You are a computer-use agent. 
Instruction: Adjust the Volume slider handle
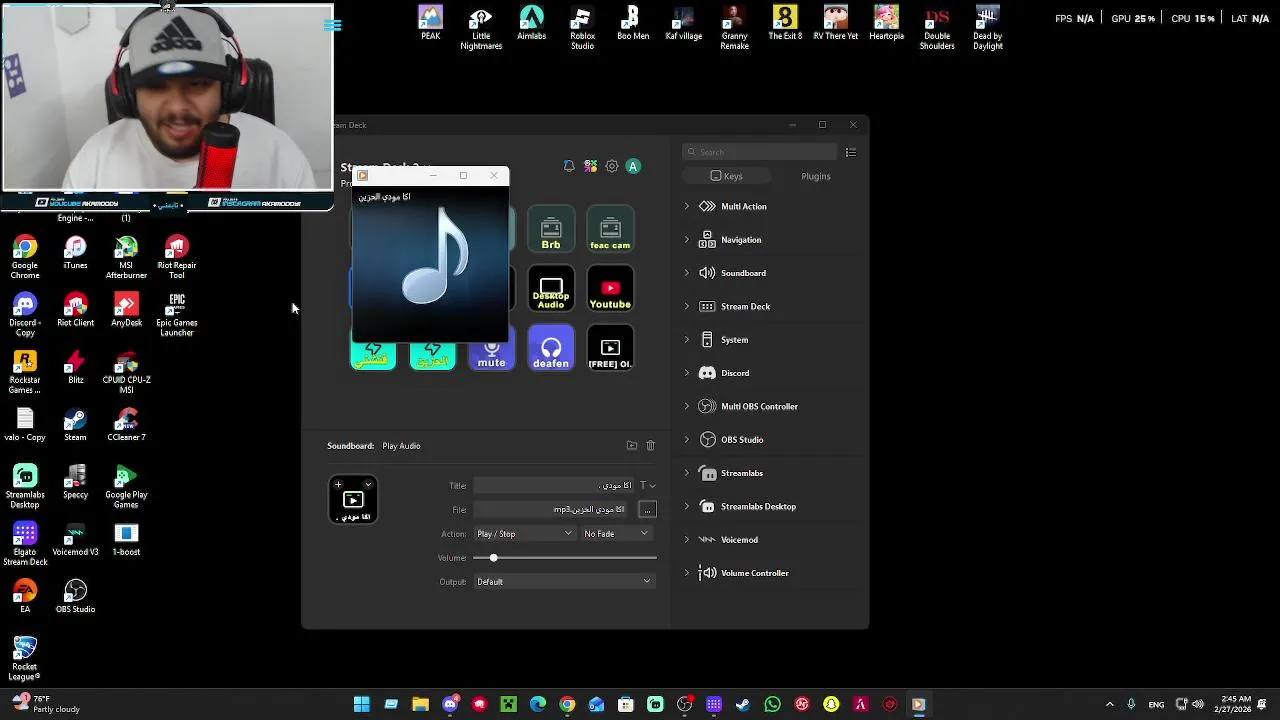493,558
